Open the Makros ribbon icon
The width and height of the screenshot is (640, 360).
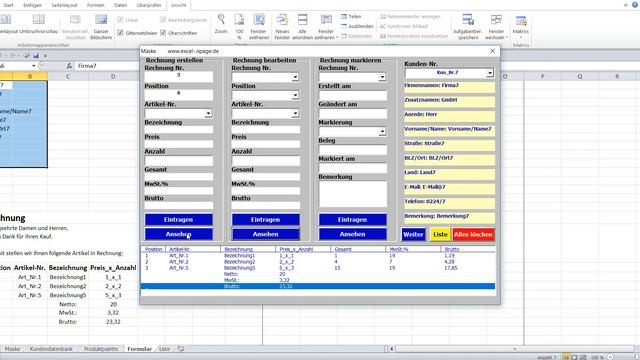[x=521, y=20]
